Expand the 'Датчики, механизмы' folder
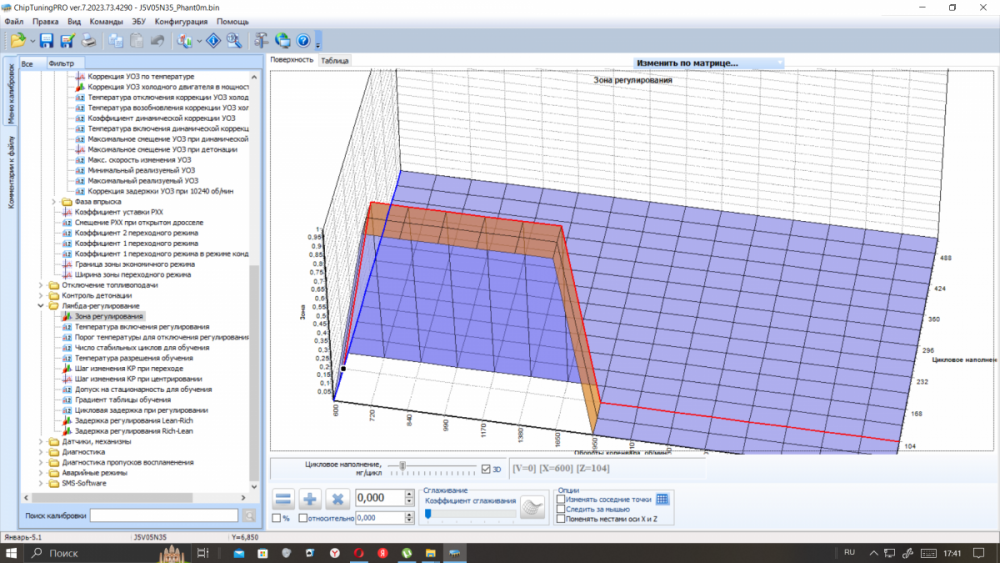The image size is (1000, 563). tap(42, 441)
